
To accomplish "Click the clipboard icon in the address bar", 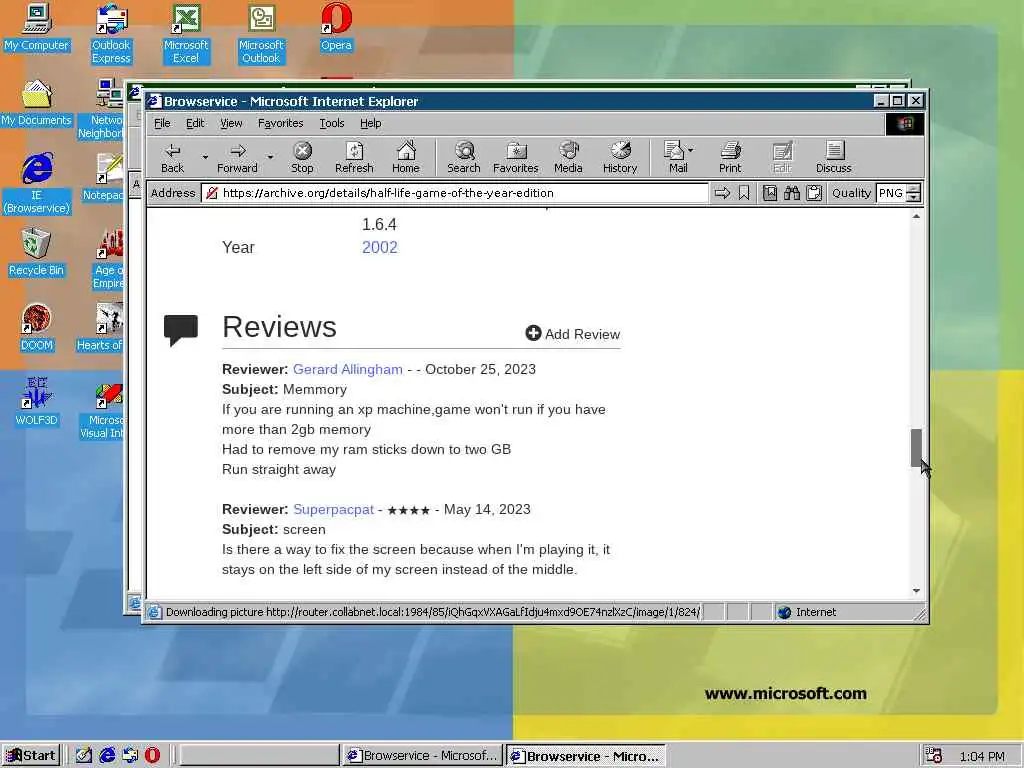I will click(814, 193).
